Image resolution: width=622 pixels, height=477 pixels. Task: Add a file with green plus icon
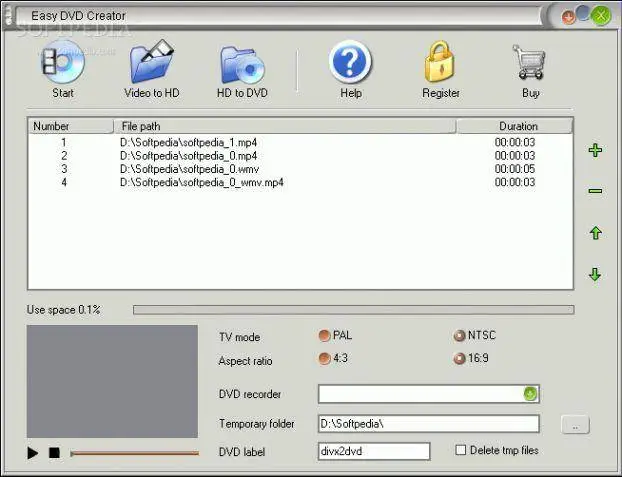pyautogui.click(x=595, y=150)
